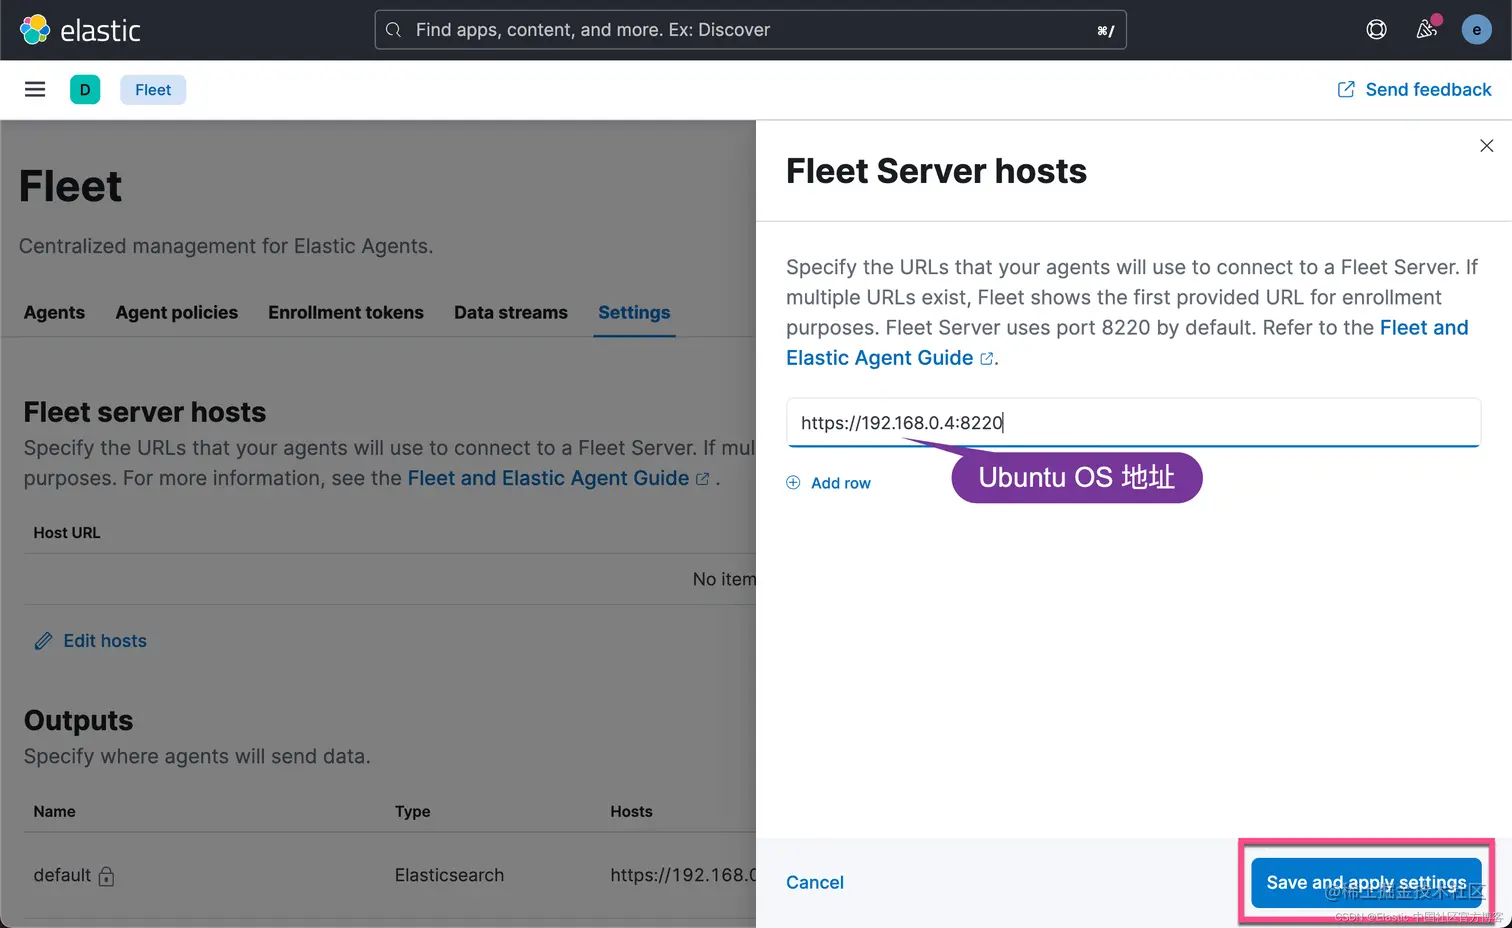Select the Settings tab
The image size is (1512, 928).
coord(634,313)
